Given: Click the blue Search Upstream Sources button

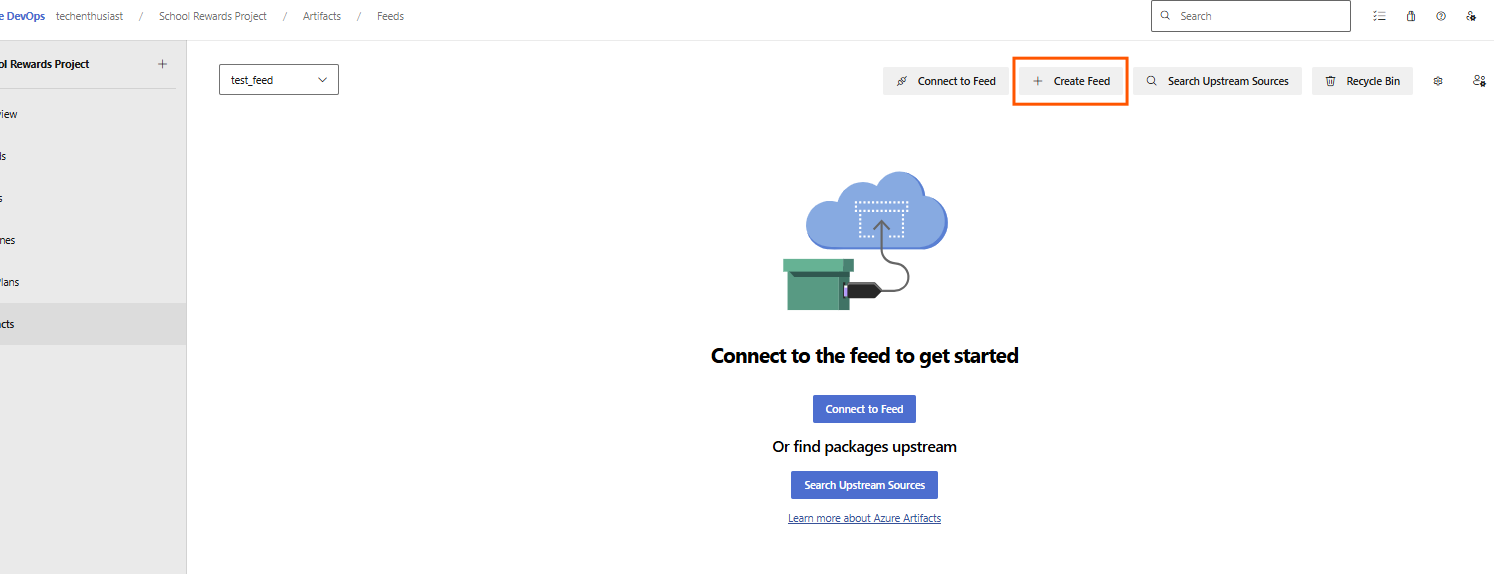Looking at the screenshot, I should [x=864, y=485].
